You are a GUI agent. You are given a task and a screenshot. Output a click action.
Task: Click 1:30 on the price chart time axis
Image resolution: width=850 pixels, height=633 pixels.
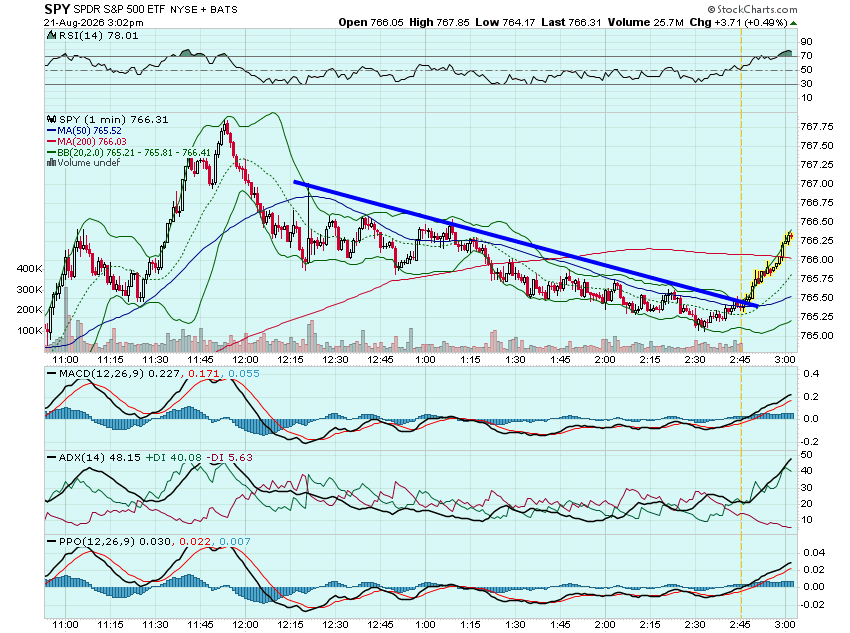point(515,360)
